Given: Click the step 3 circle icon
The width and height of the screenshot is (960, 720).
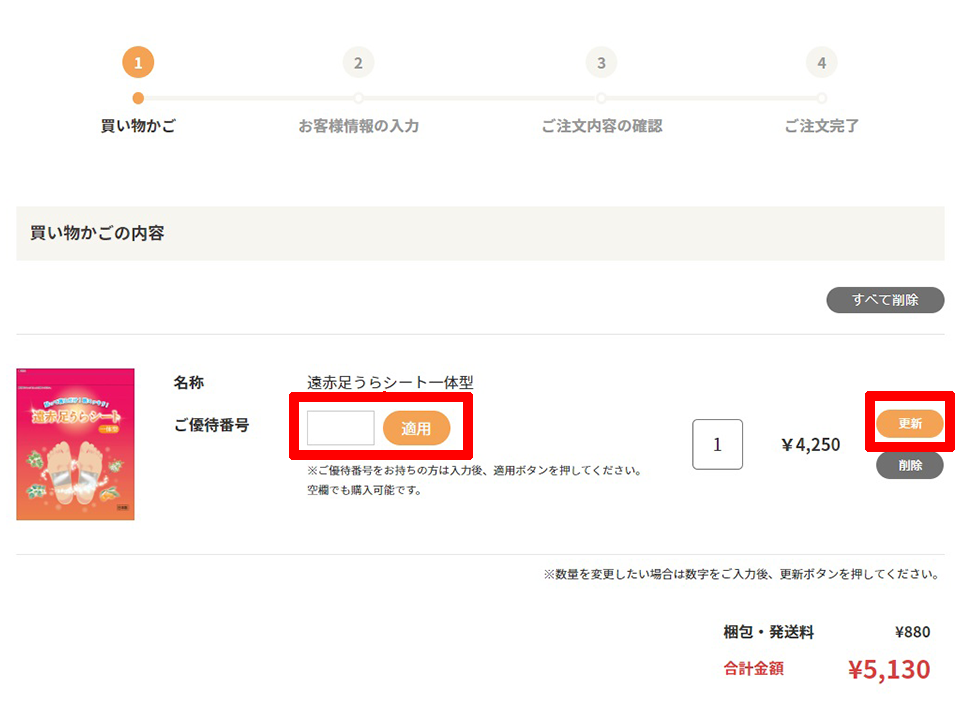Looking at the screenshot, I should pos(601,62).
